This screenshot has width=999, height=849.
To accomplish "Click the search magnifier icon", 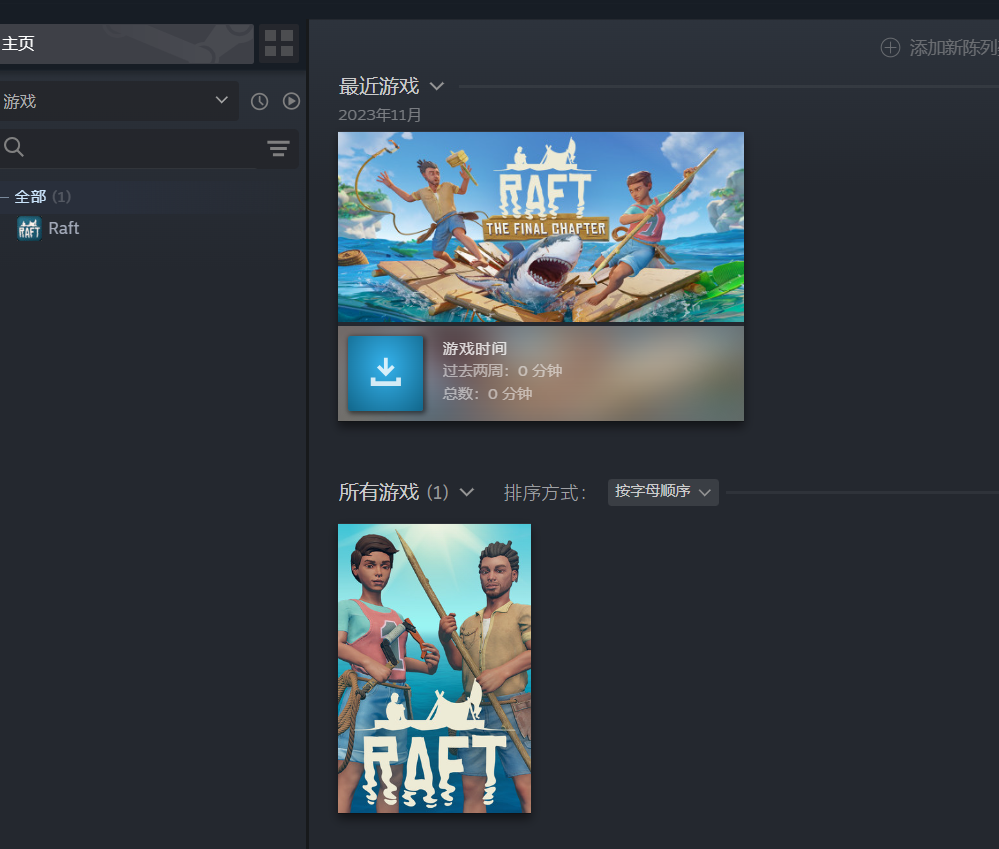I will coord(14,147).
